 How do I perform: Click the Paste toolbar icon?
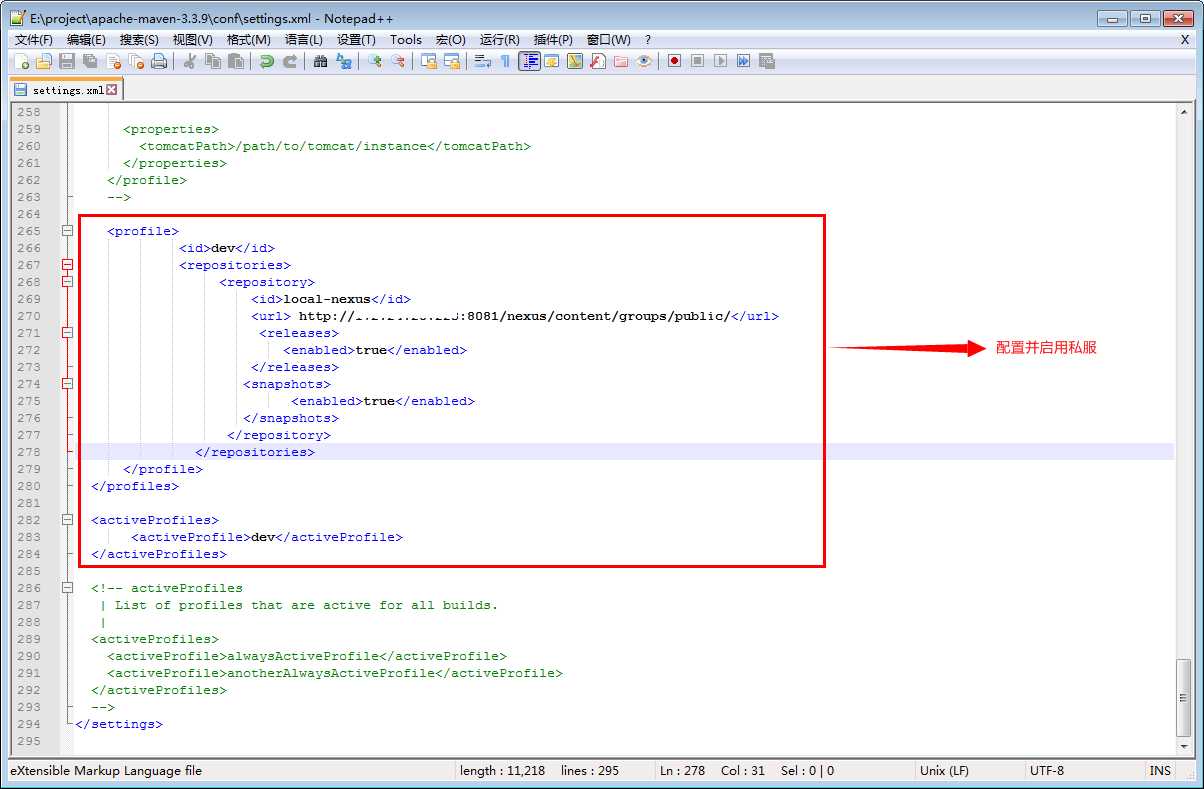236,61
